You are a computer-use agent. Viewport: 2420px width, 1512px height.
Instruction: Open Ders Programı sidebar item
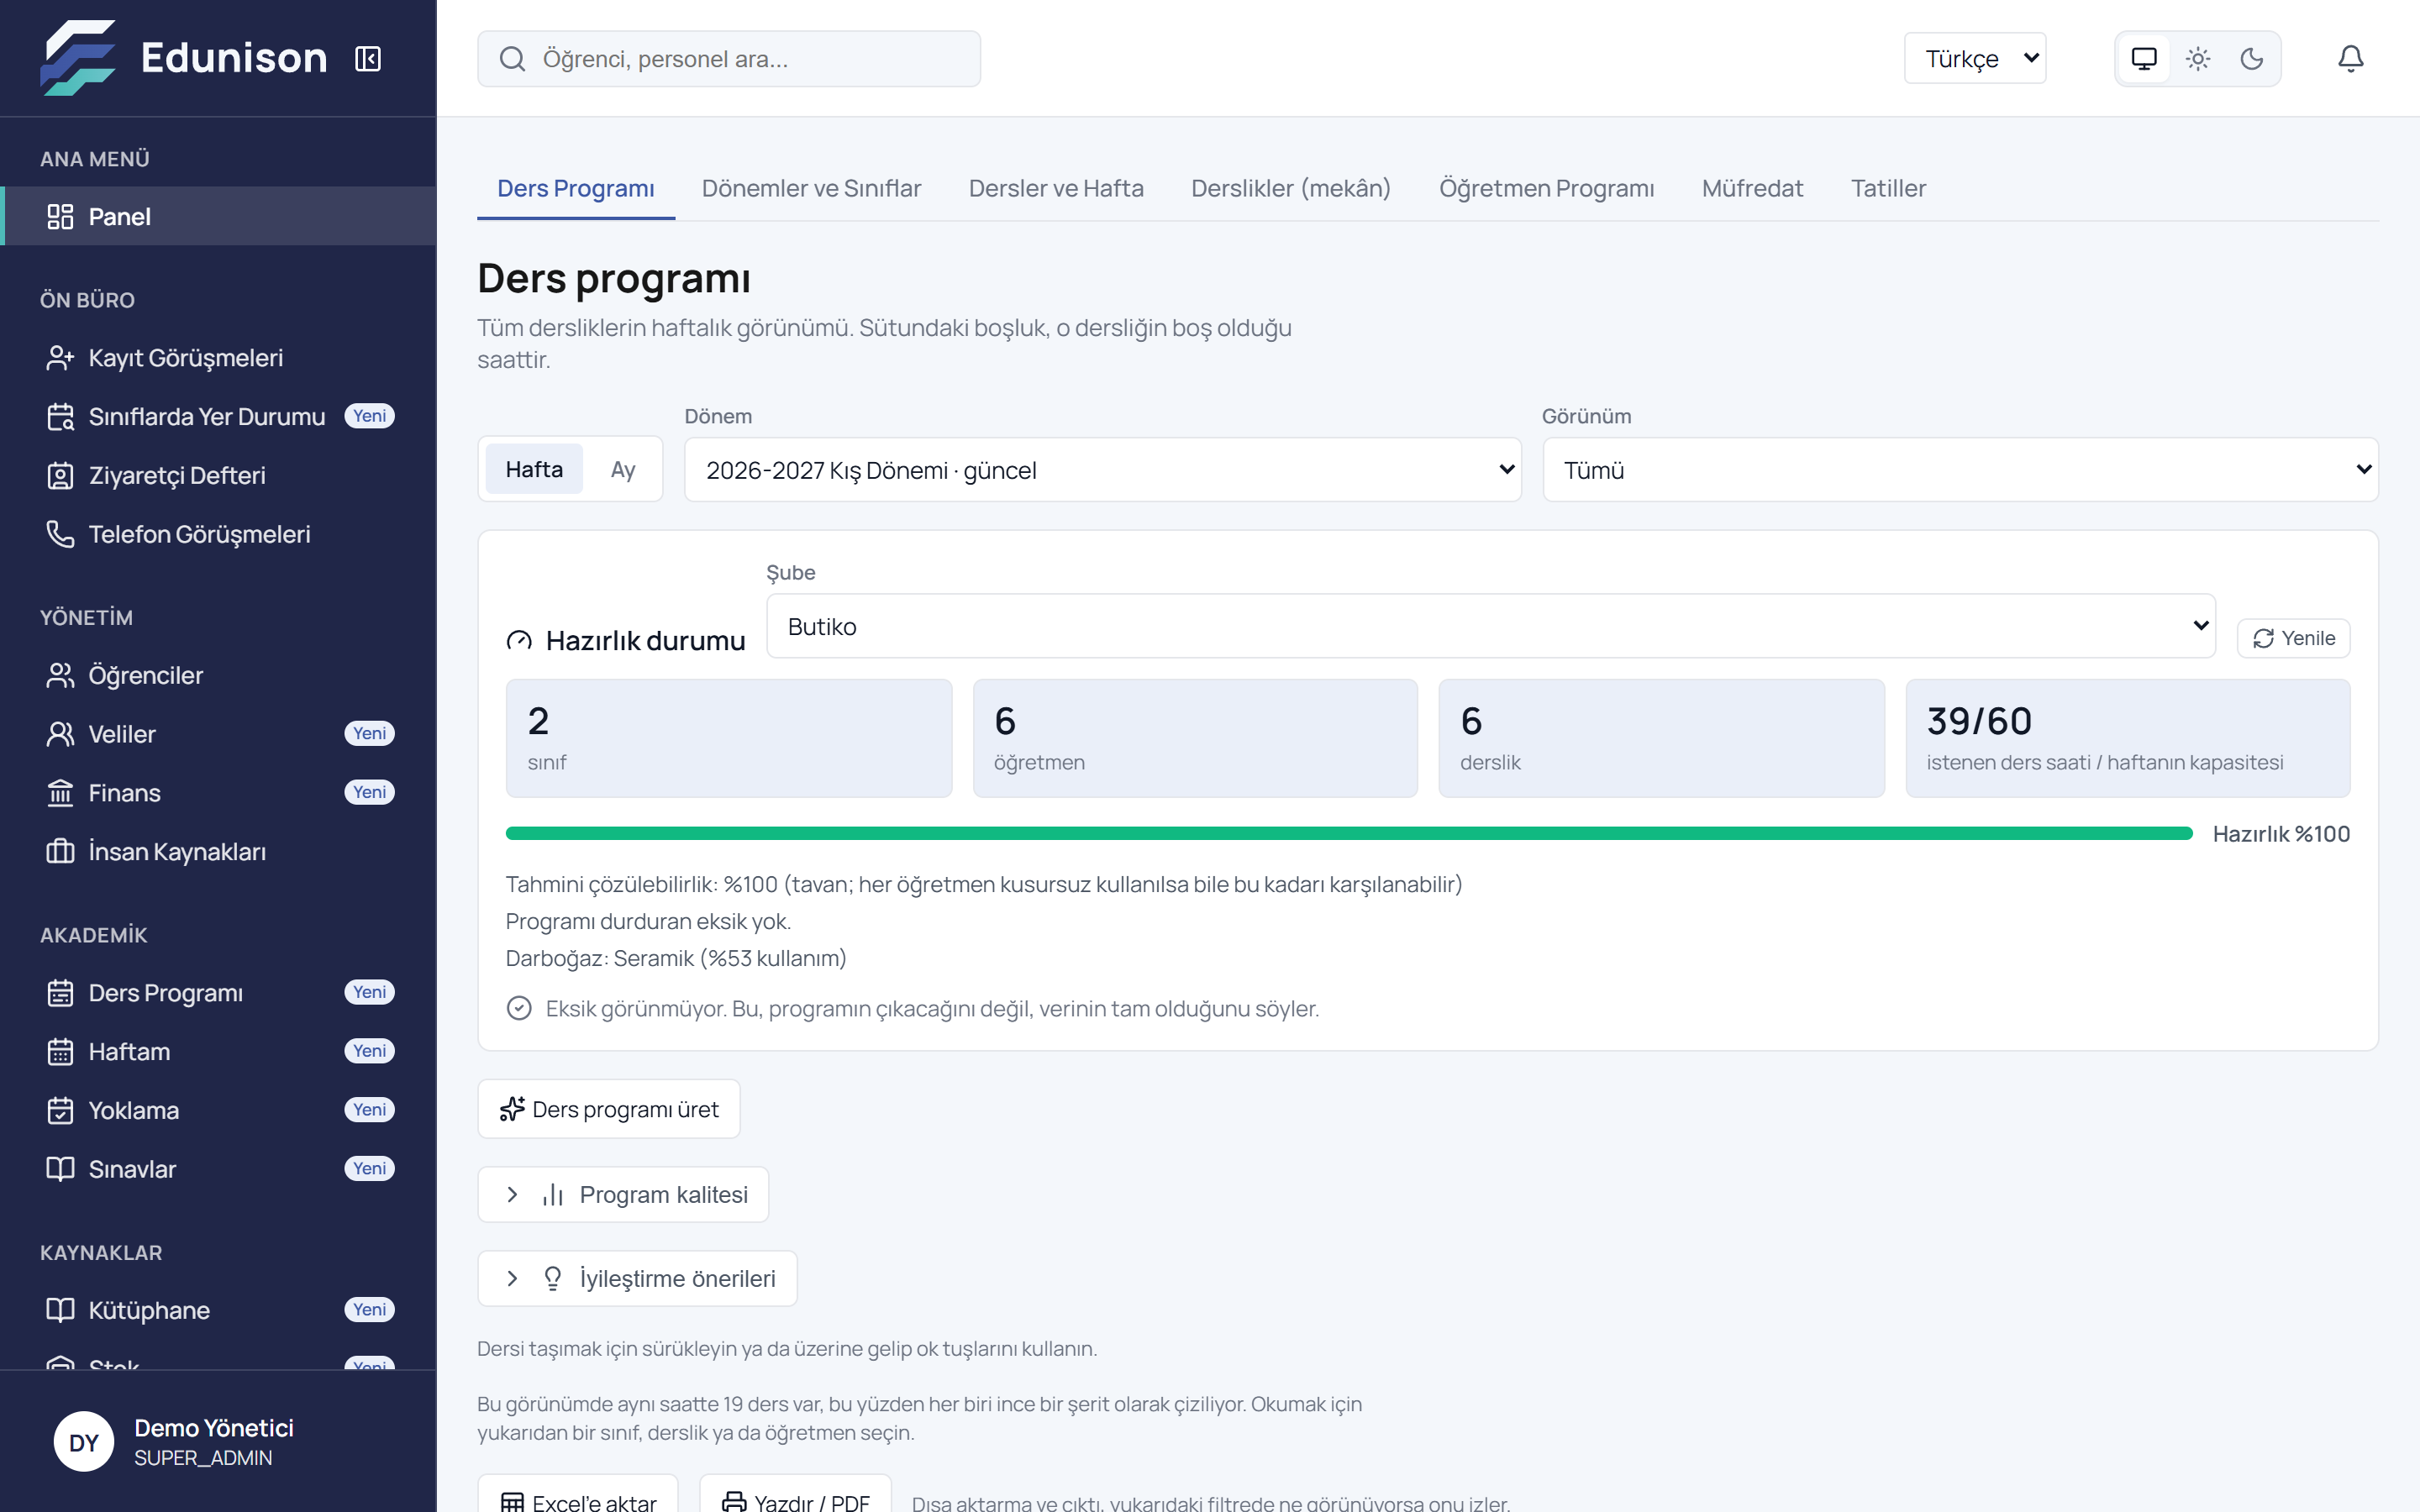[x=219, y=993]
